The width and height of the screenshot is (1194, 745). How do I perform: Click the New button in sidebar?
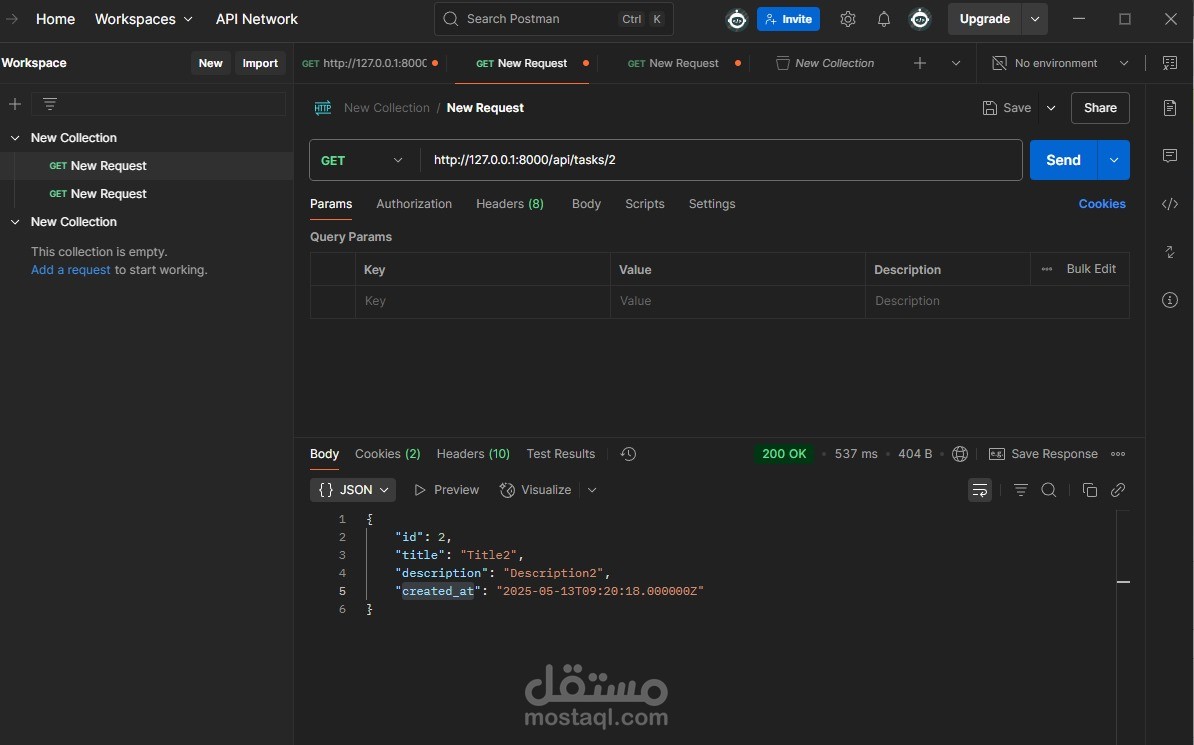210,63
